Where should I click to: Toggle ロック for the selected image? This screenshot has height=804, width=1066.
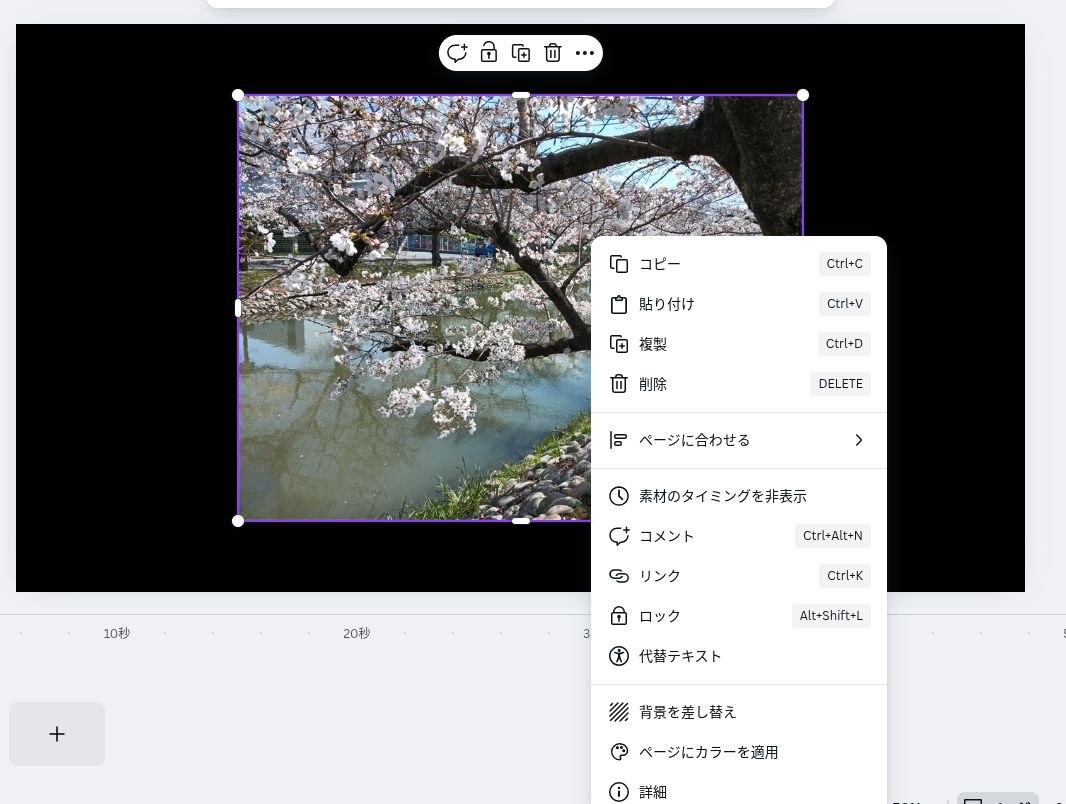[x=660, y=616]
